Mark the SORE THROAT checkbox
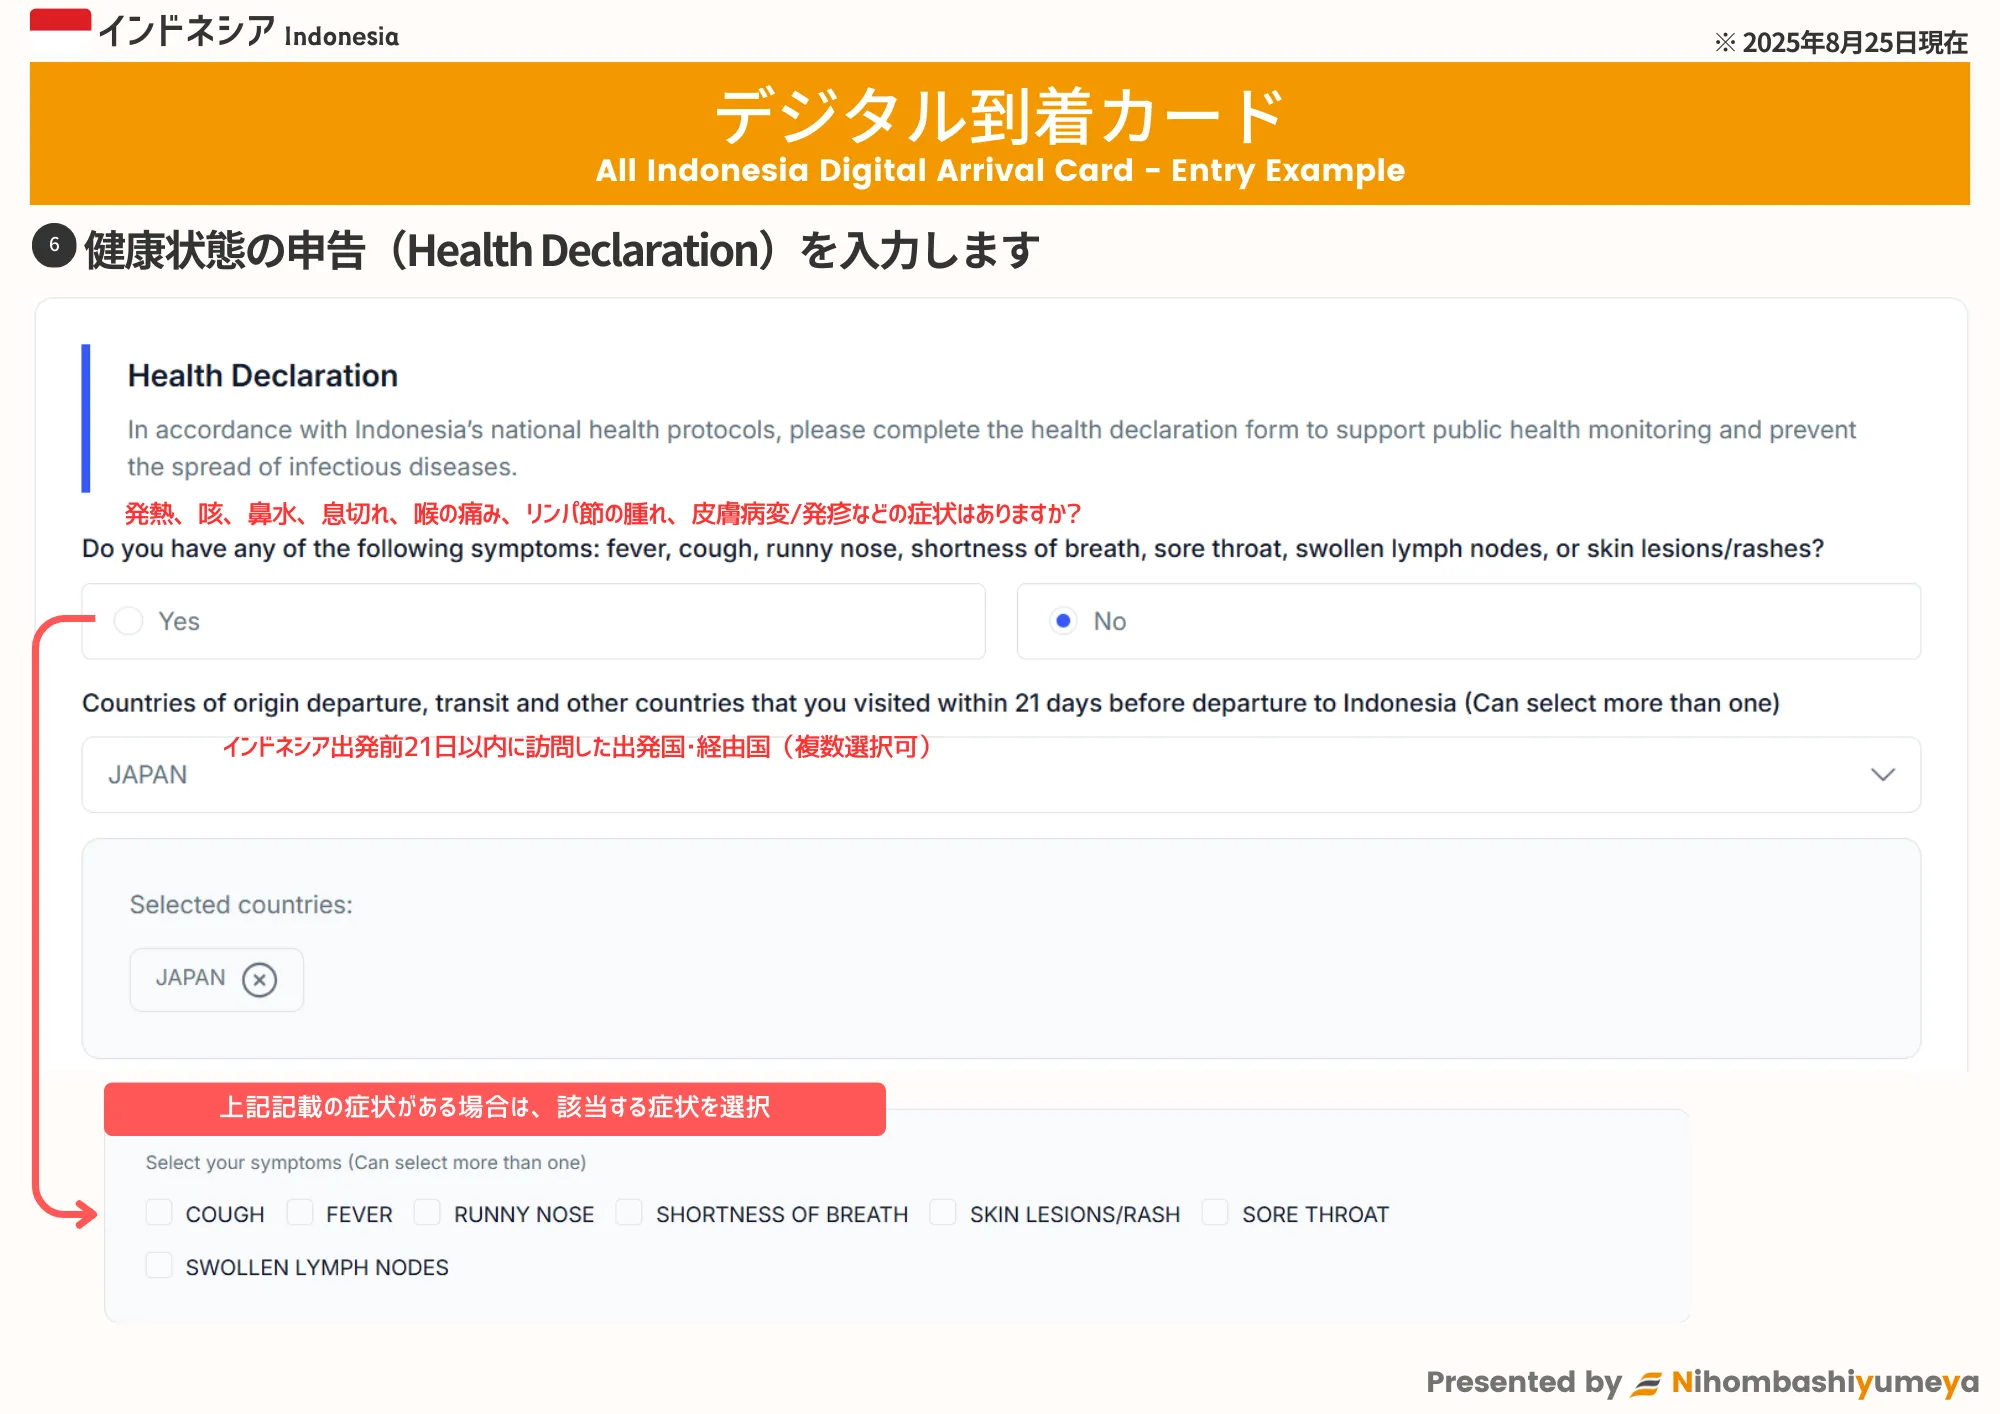The width and height of the screenshot is (2000, 1414). tap(1215, 1213)
